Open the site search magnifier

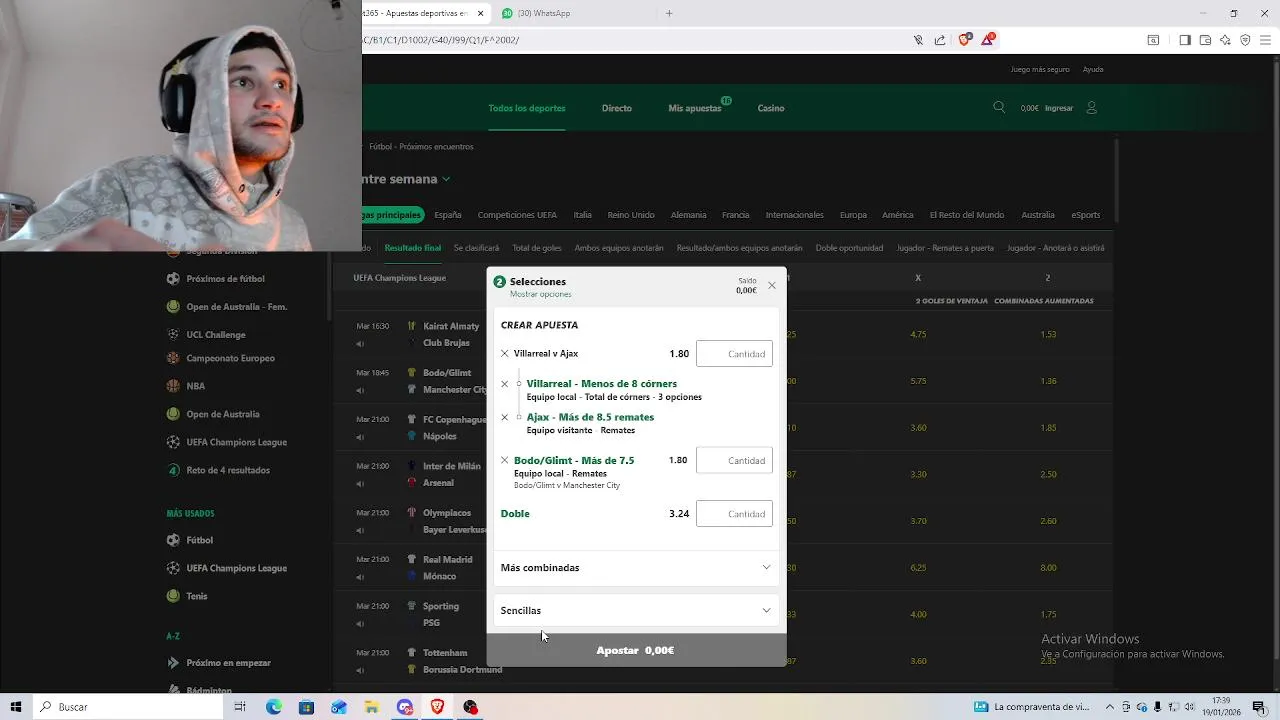(x=999, y=108)
